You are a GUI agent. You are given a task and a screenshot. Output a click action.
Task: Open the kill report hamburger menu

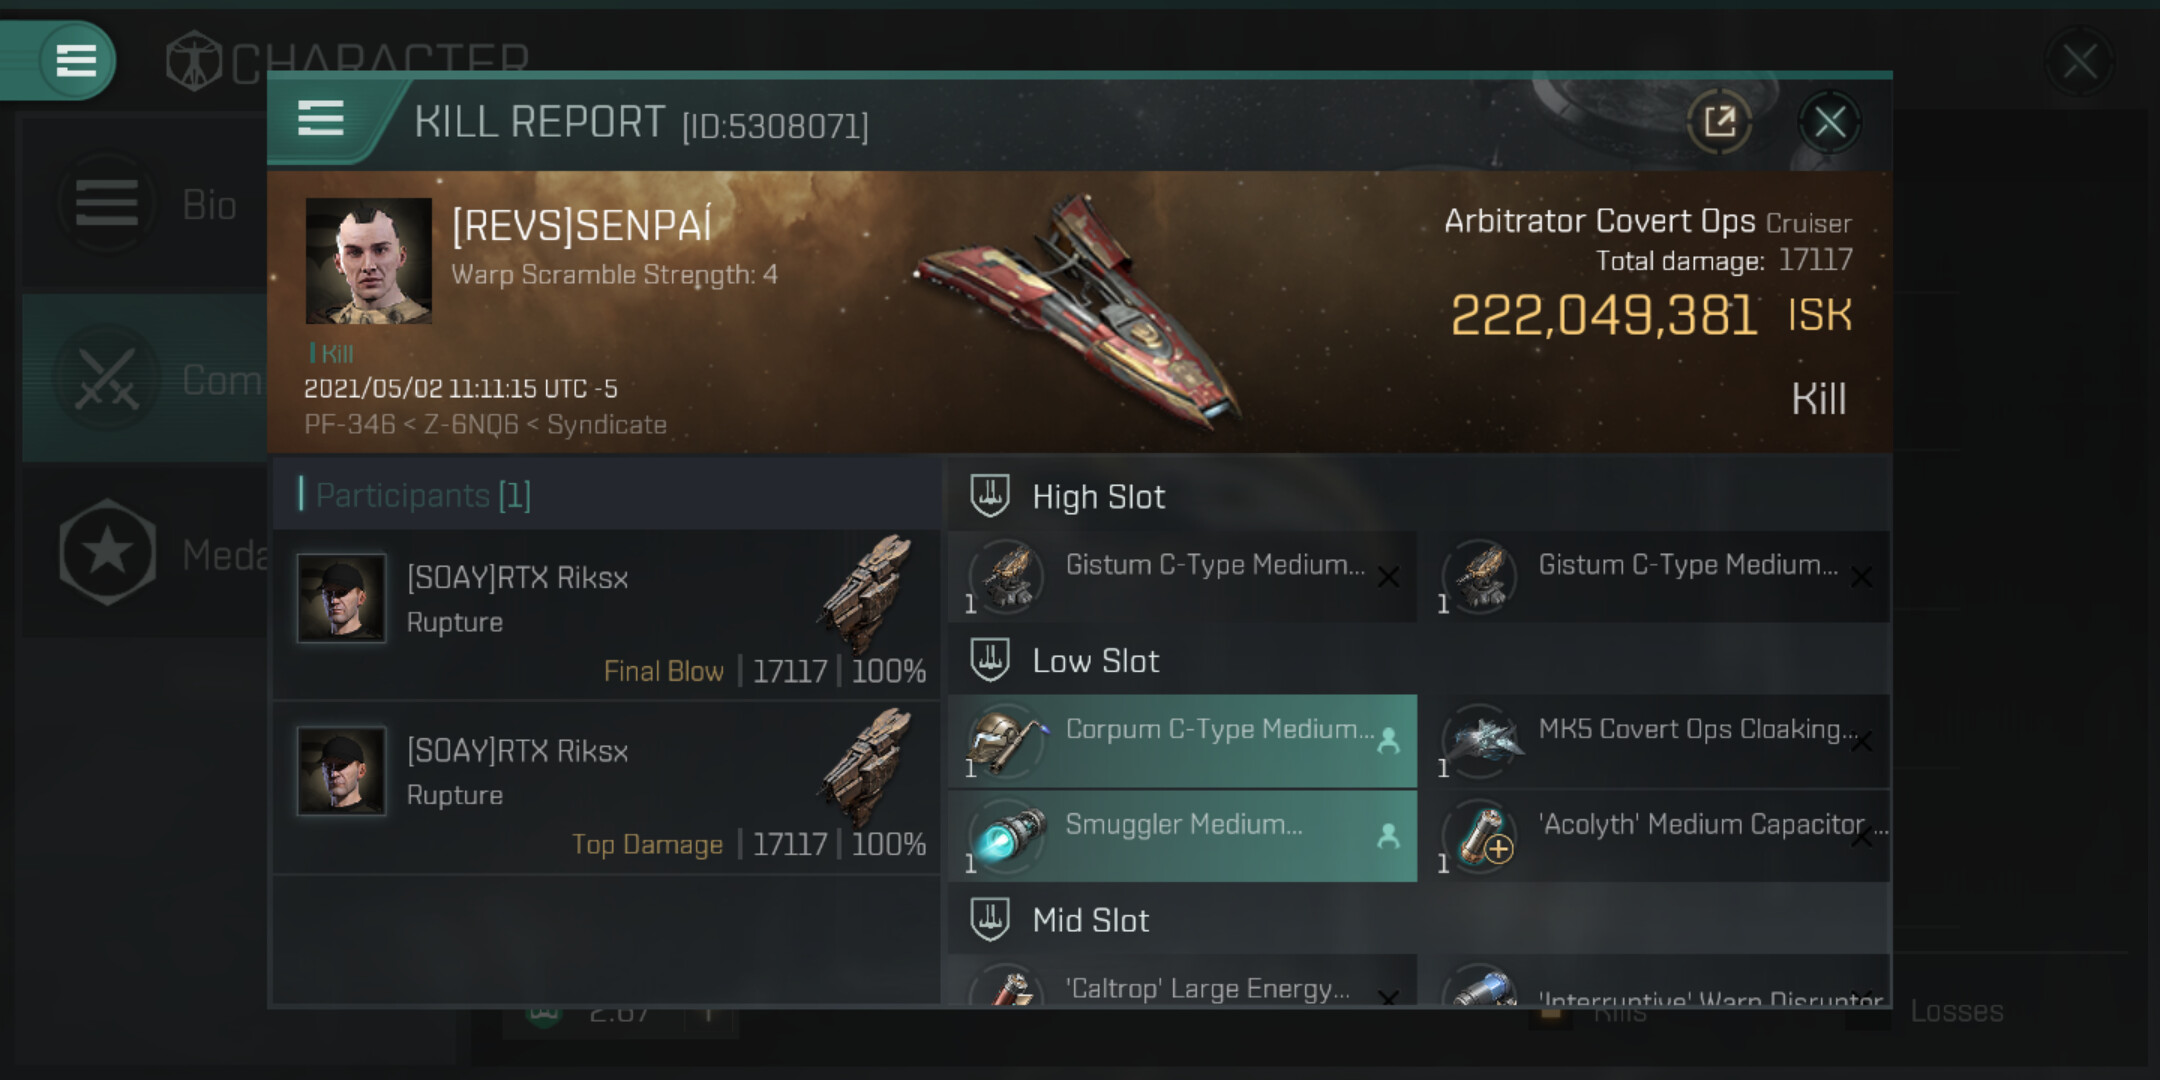point(321,119)
